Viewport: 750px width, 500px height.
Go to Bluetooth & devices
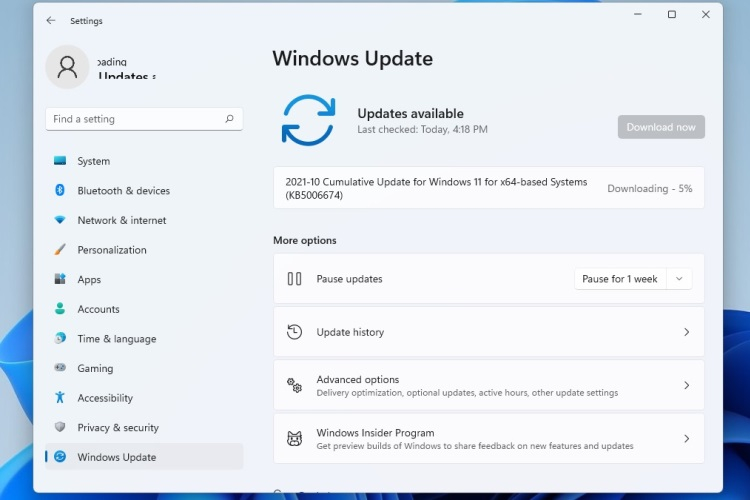144,191
